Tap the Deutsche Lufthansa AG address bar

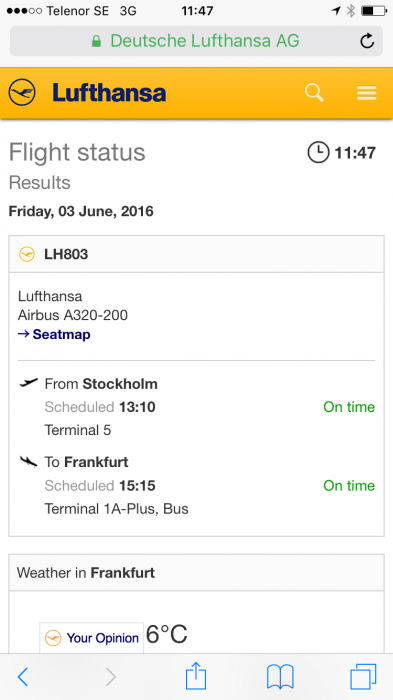tap(196, 41)
